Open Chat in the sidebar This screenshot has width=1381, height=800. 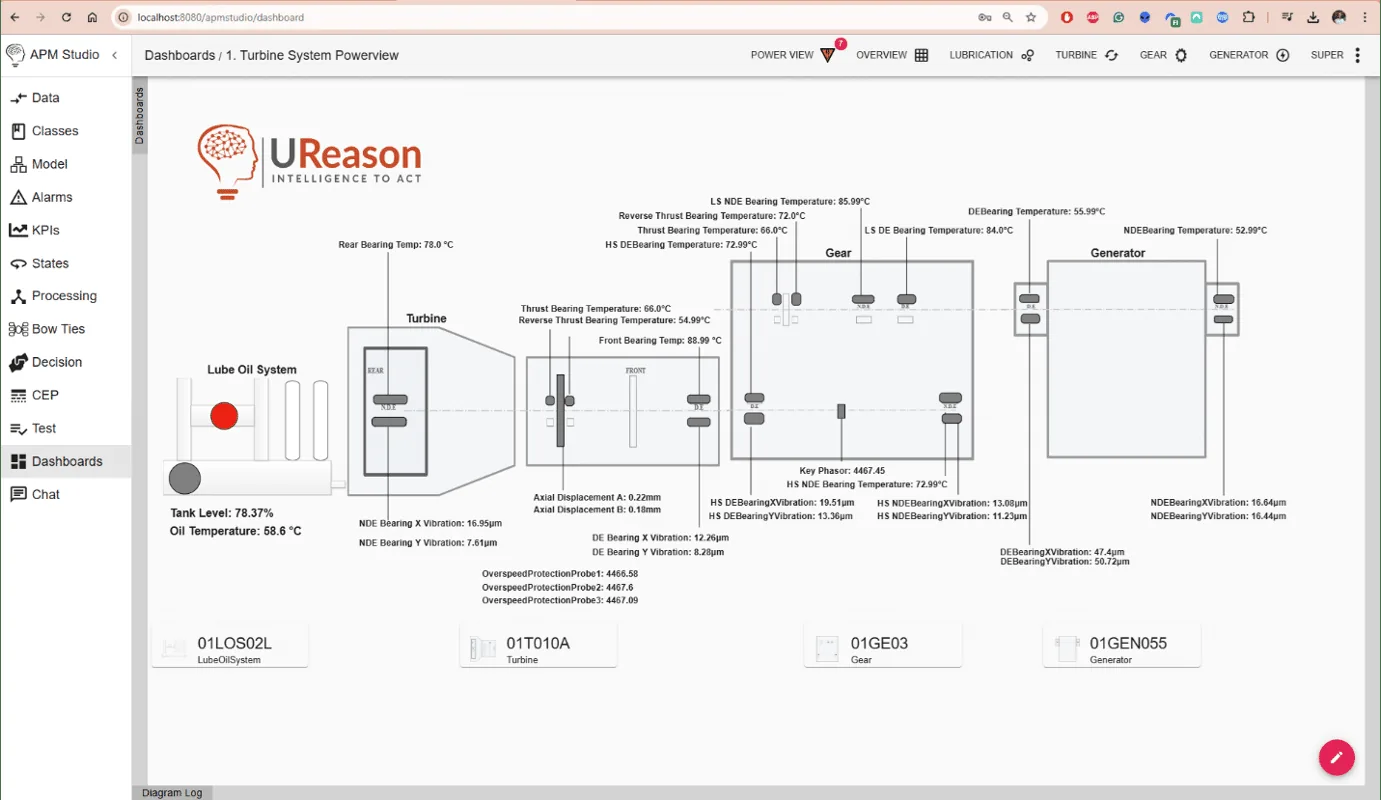point(65,494)
